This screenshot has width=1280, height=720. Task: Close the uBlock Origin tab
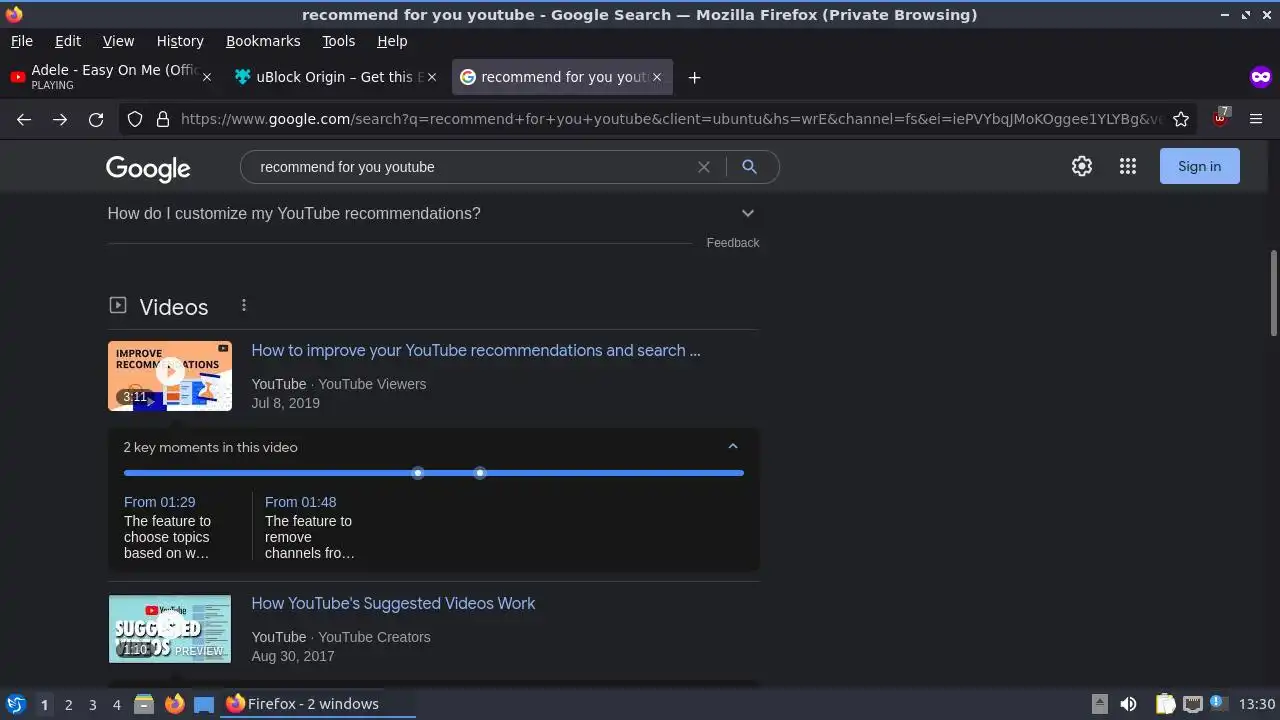click(x=432, y=77)
